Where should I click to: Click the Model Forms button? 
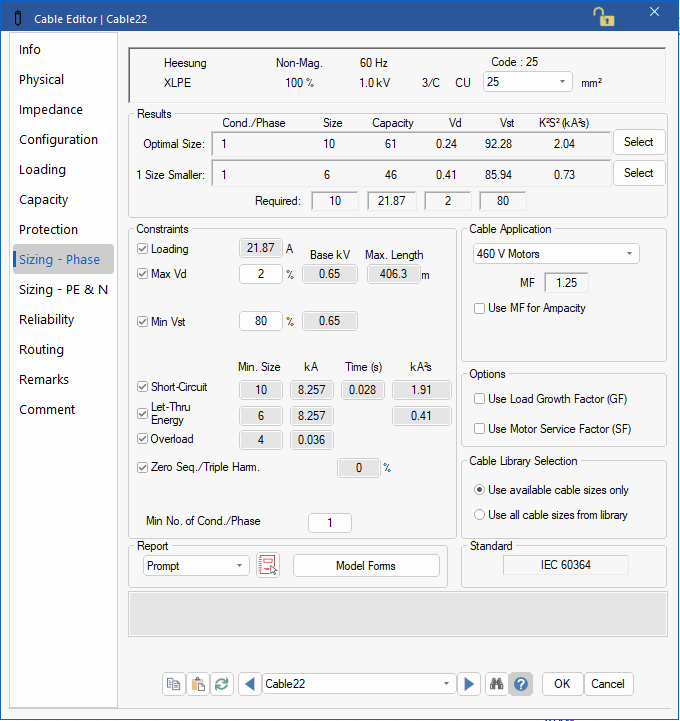click(366, 566)
